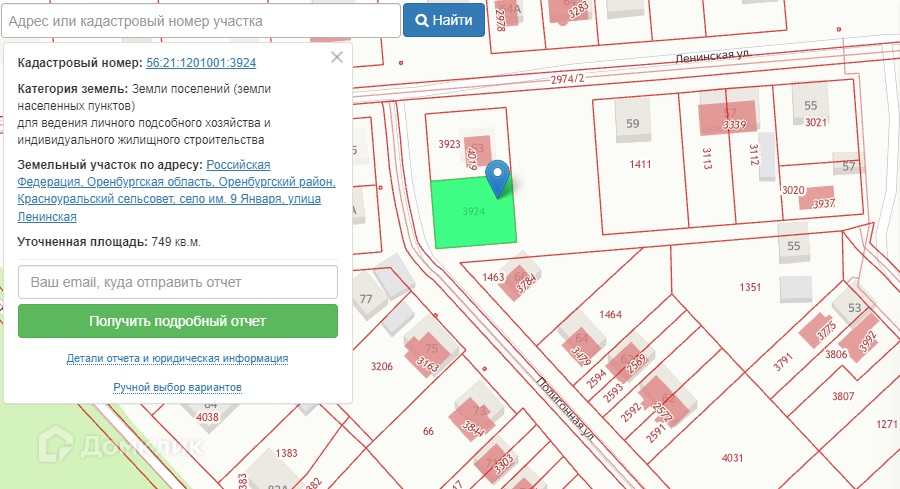Image resolution: width=900 pixels, height=489 pixels.
Task: Click parcel 1464 on the map
Action: pyautogui.click(x=610, y=314)
